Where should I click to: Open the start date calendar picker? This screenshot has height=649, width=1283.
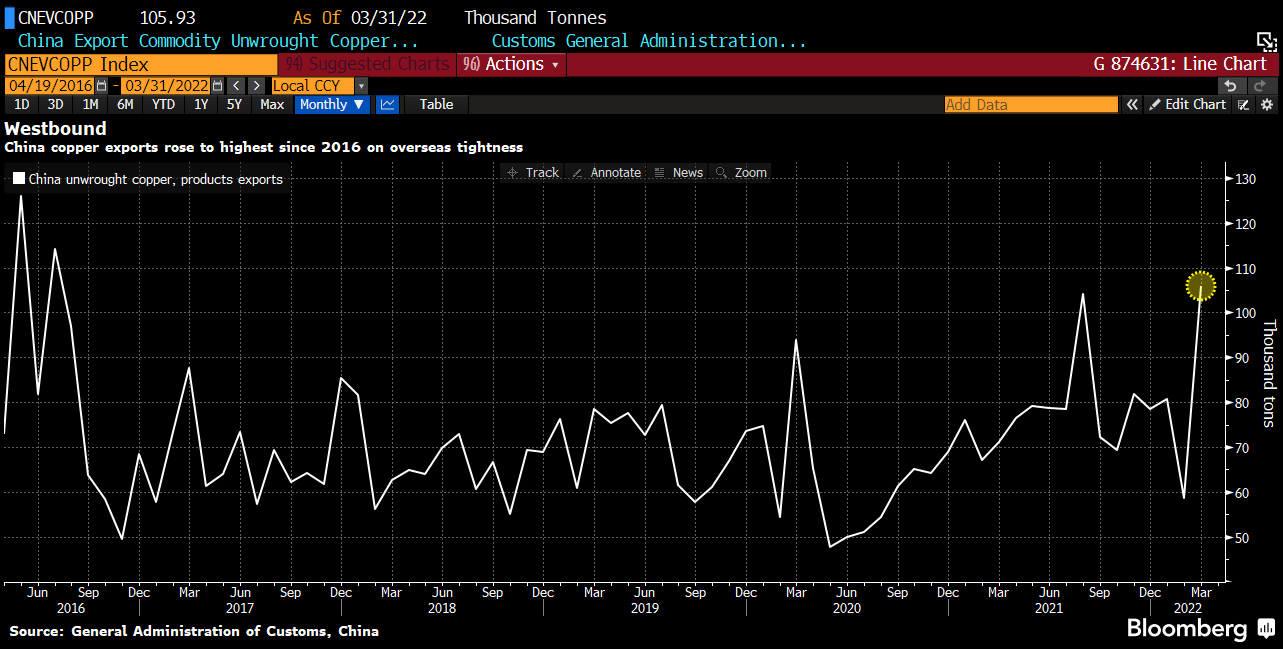point(102,86)
